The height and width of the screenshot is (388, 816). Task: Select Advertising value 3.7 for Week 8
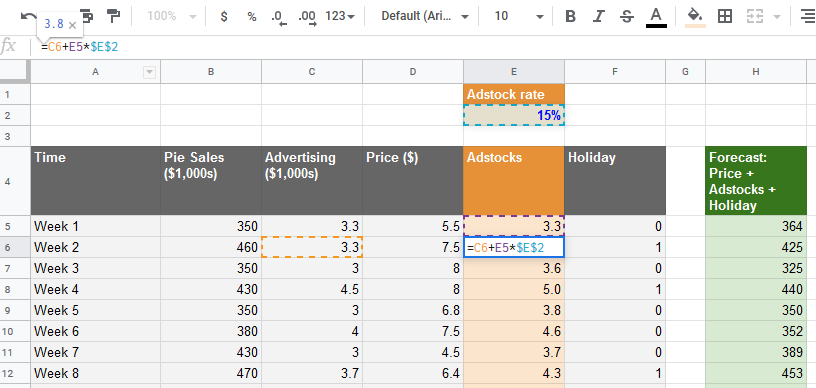312,373
